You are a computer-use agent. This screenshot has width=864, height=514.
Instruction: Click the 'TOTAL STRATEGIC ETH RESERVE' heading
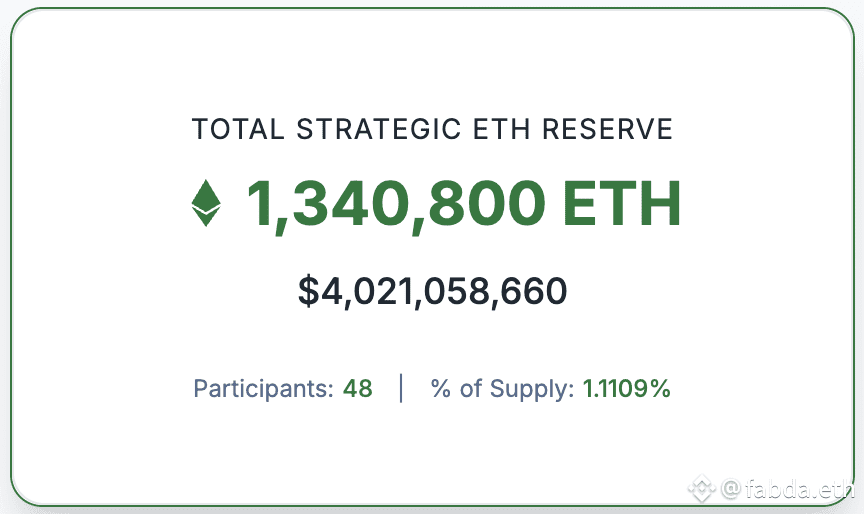pyautogui.click(x=432, y=129)
